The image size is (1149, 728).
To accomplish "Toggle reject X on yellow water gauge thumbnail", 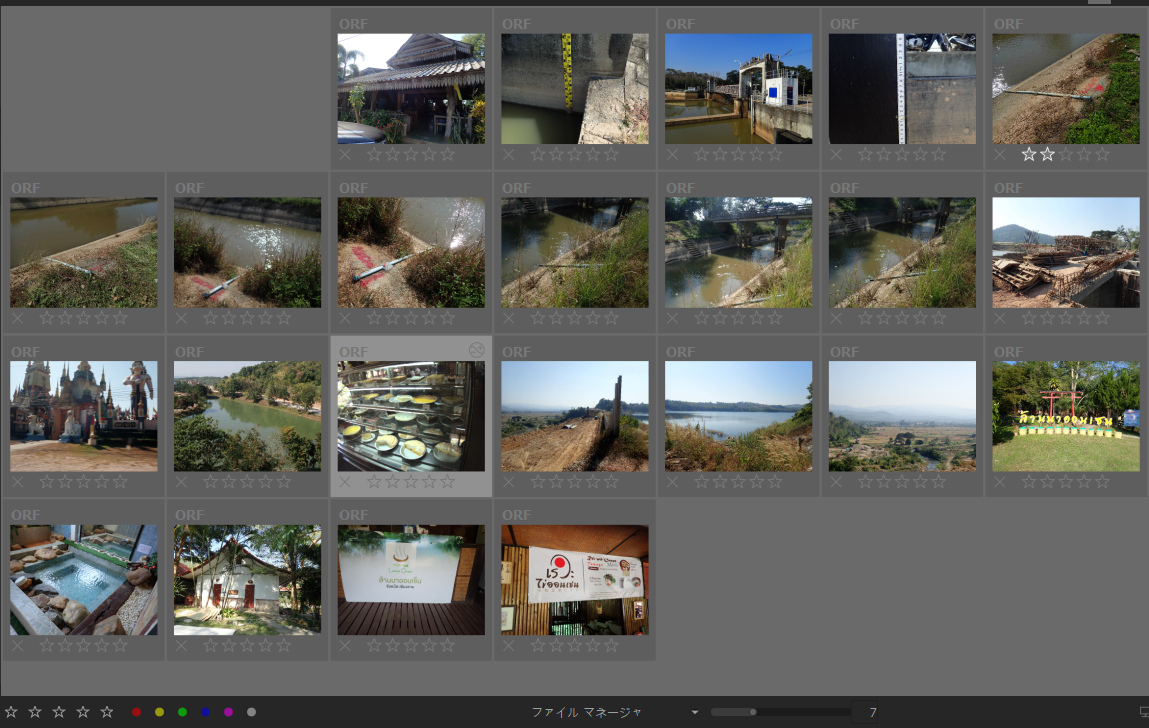I will [x=509, y=155].
